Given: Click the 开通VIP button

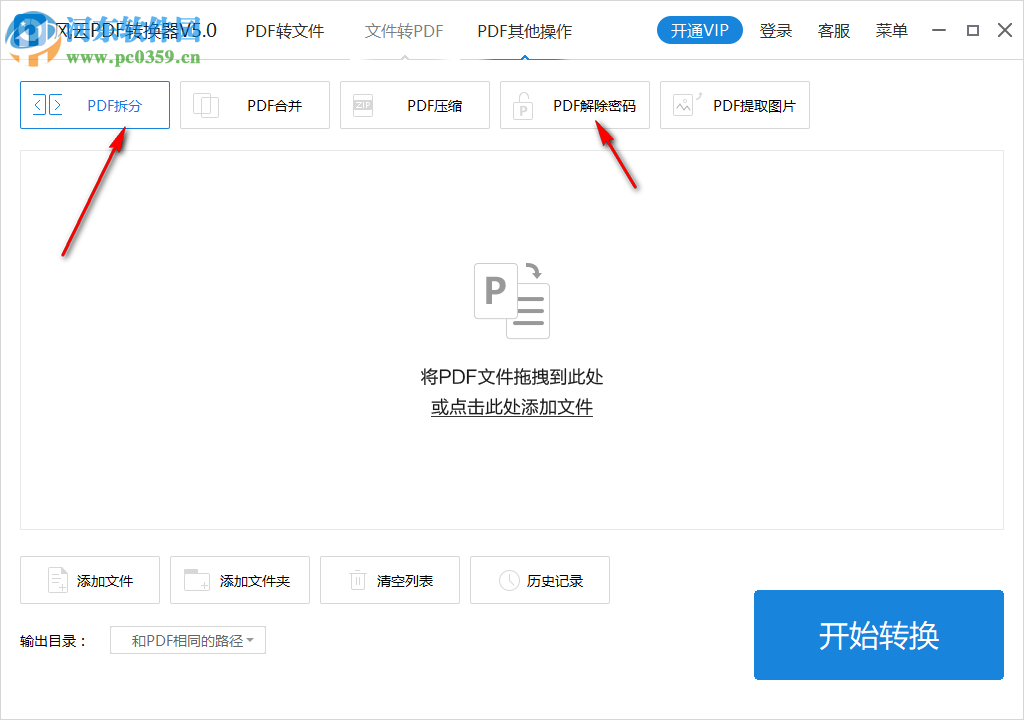Looking at the screenshot, I should [x=699, y=30].
